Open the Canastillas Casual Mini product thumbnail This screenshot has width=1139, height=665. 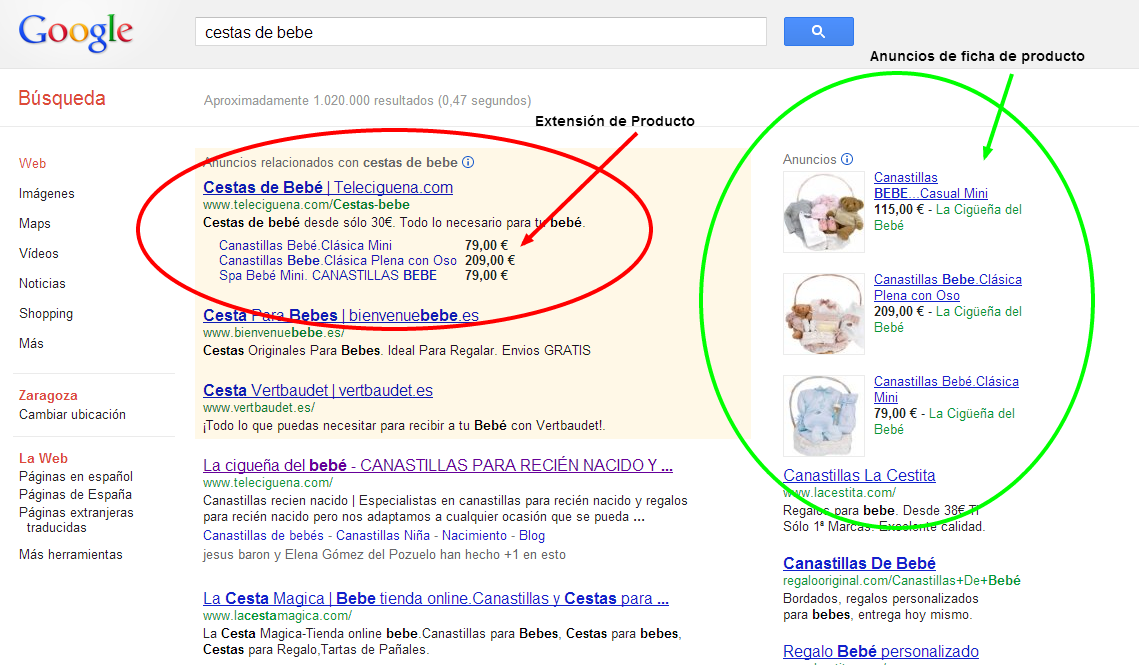pos(823,212)
